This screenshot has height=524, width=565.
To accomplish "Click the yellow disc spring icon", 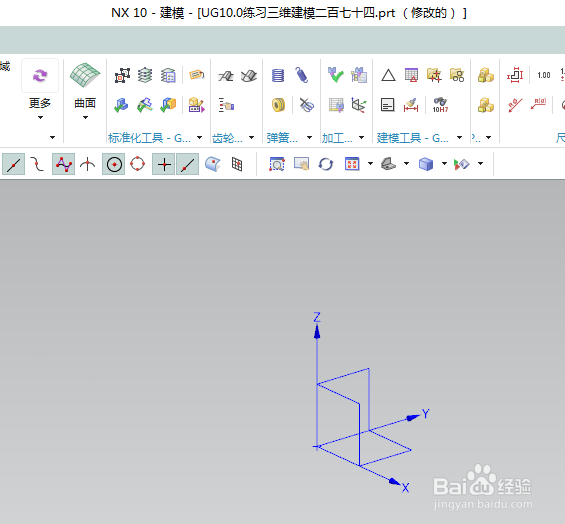I will coord(278,105).
